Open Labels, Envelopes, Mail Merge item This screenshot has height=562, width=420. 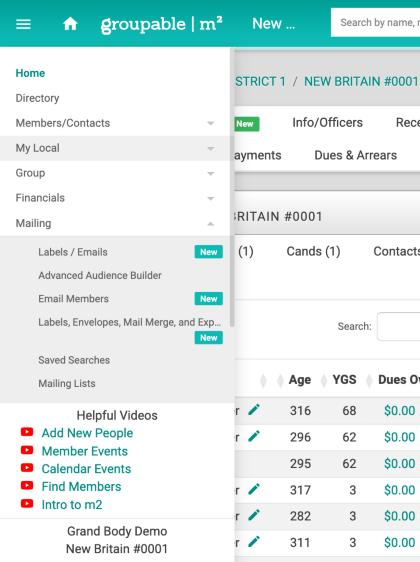click(129, 322)
